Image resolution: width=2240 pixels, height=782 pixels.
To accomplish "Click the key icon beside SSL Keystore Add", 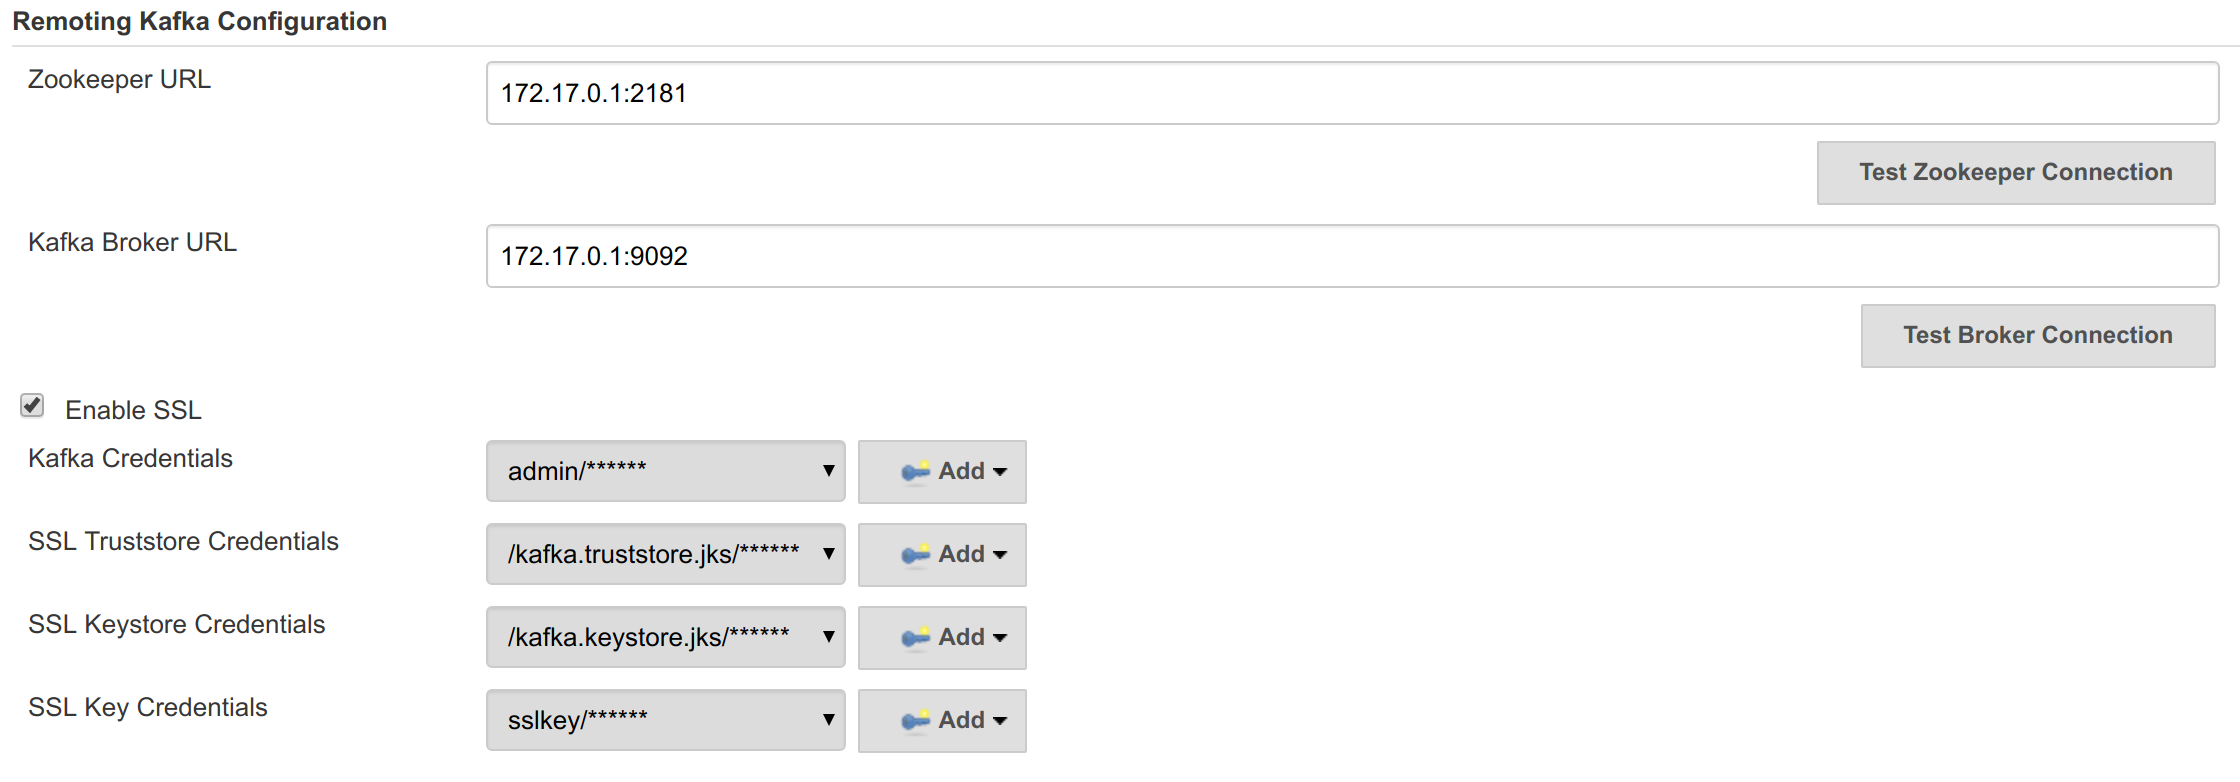I will (916, 637).
